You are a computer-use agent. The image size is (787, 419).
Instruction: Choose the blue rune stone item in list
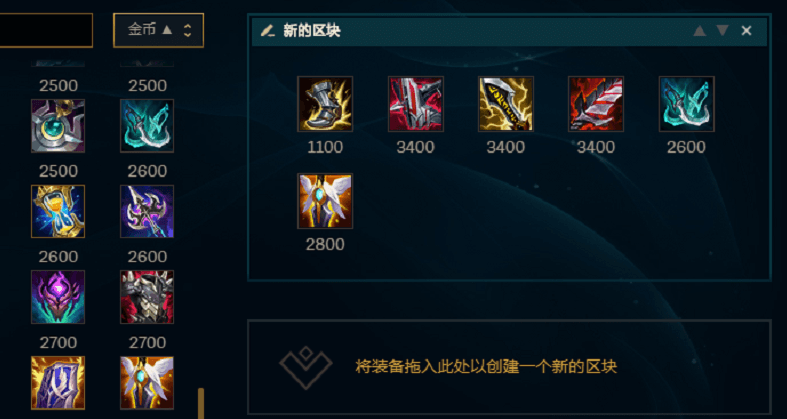coord(58,383)
